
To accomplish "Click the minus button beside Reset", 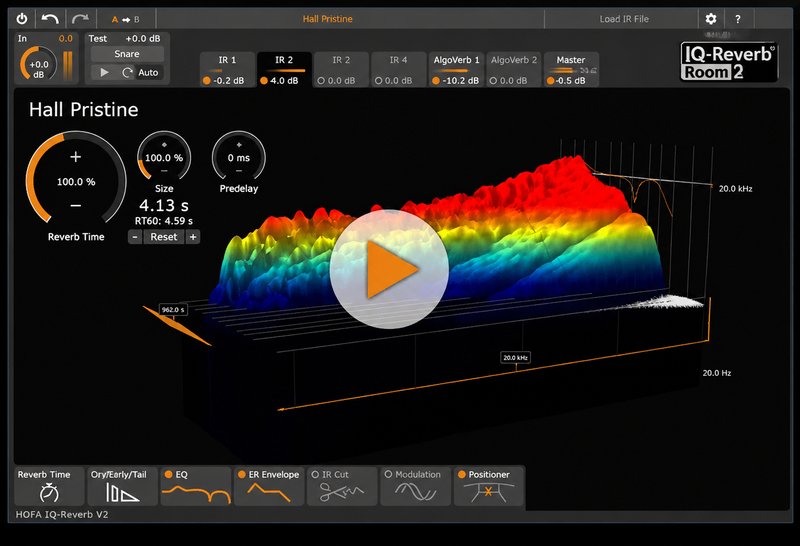I will click(x=135, y=237).
